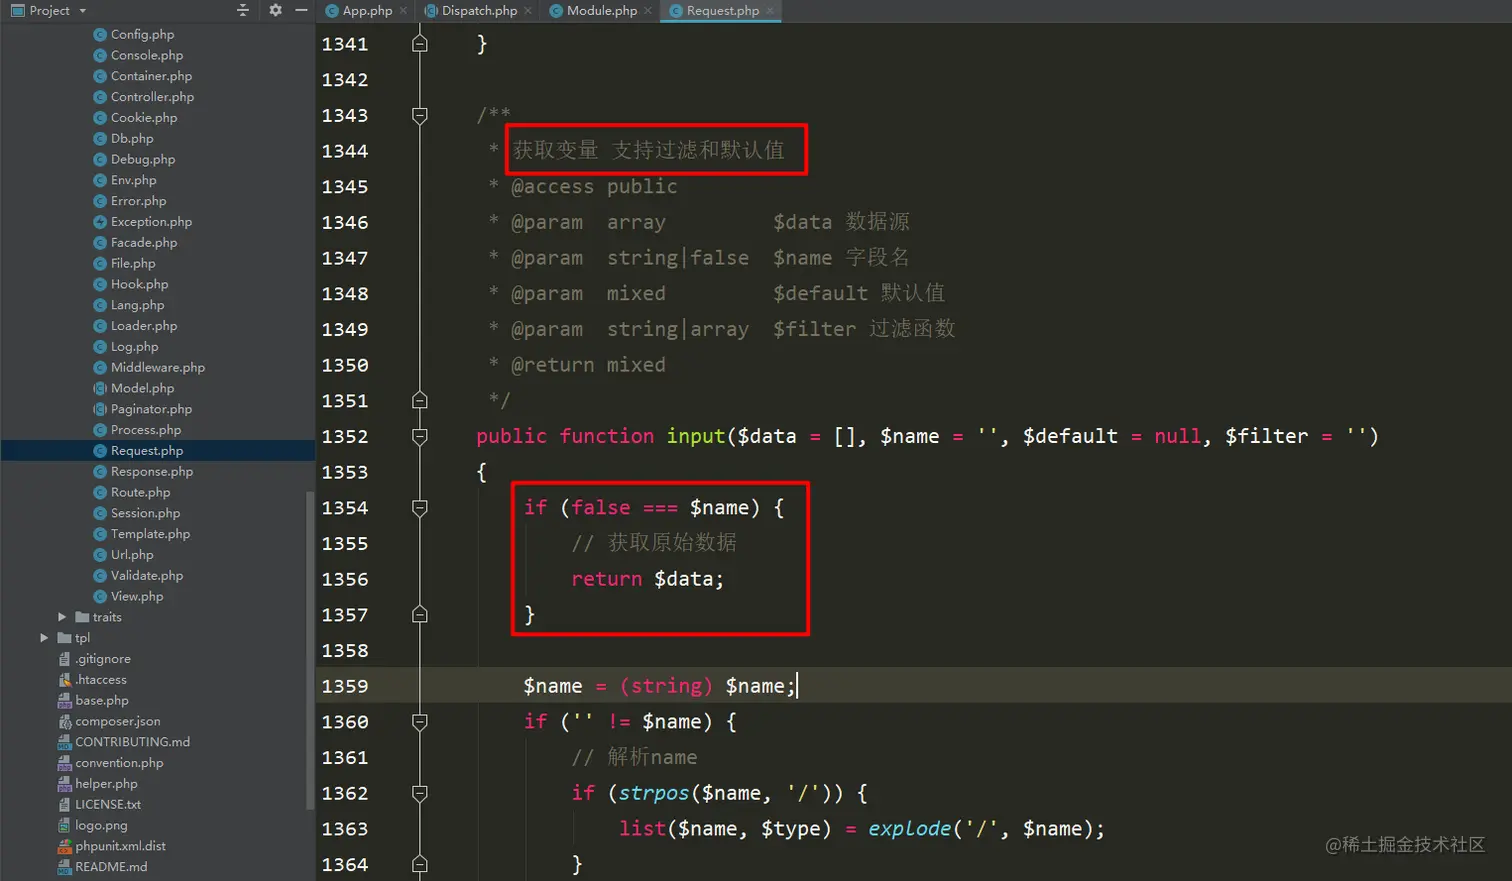The width and height of the screenshot is (1512, 881).
Task: Select Session.php file
Action: point(145,513)
